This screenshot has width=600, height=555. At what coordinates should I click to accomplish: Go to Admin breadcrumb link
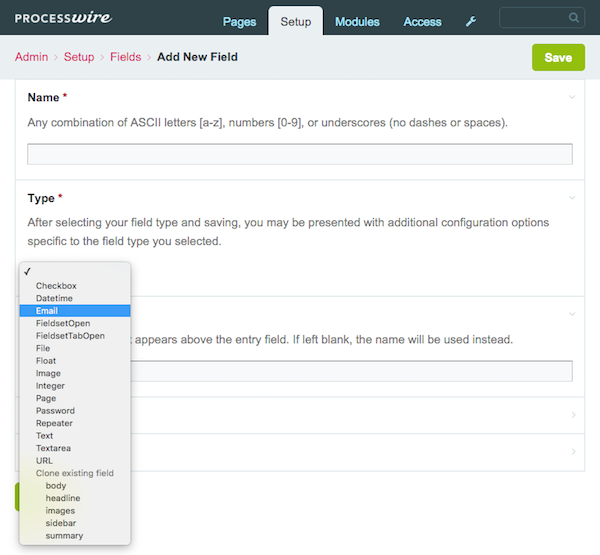point(31,57)
